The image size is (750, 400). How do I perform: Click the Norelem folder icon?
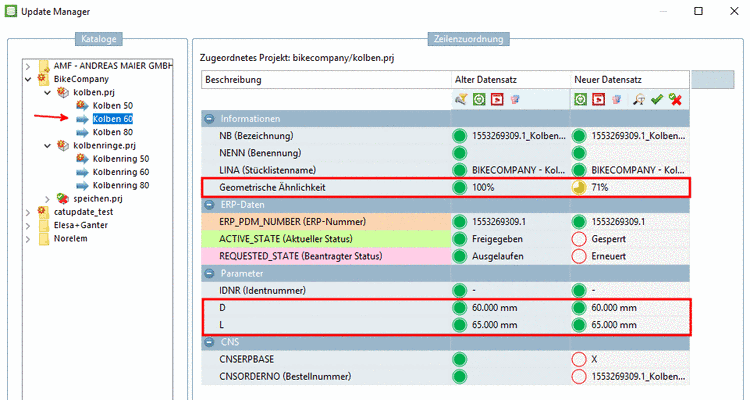coord(44,238)
